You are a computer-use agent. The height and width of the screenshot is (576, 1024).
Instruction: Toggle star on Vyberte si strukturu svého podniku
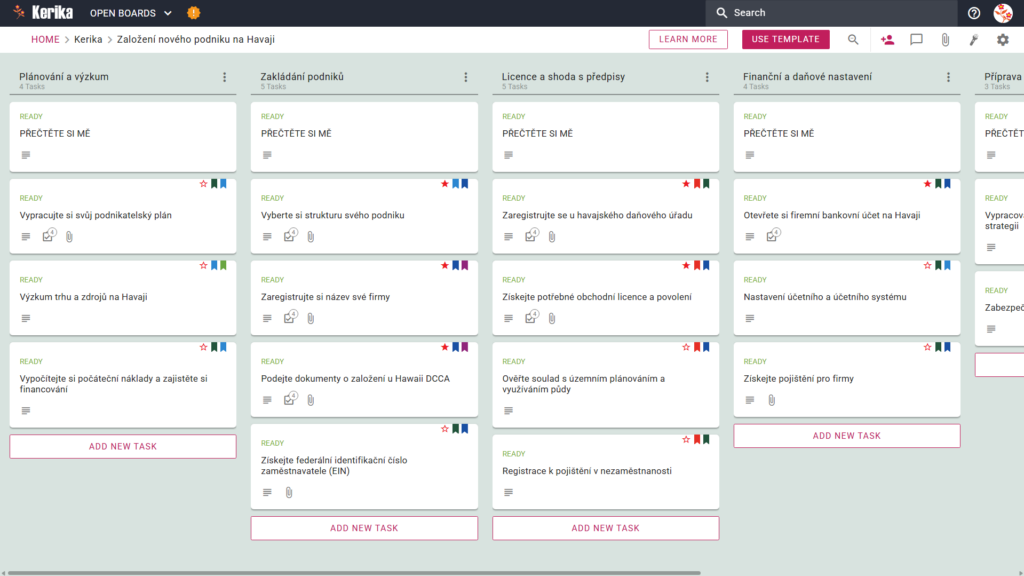445,184
